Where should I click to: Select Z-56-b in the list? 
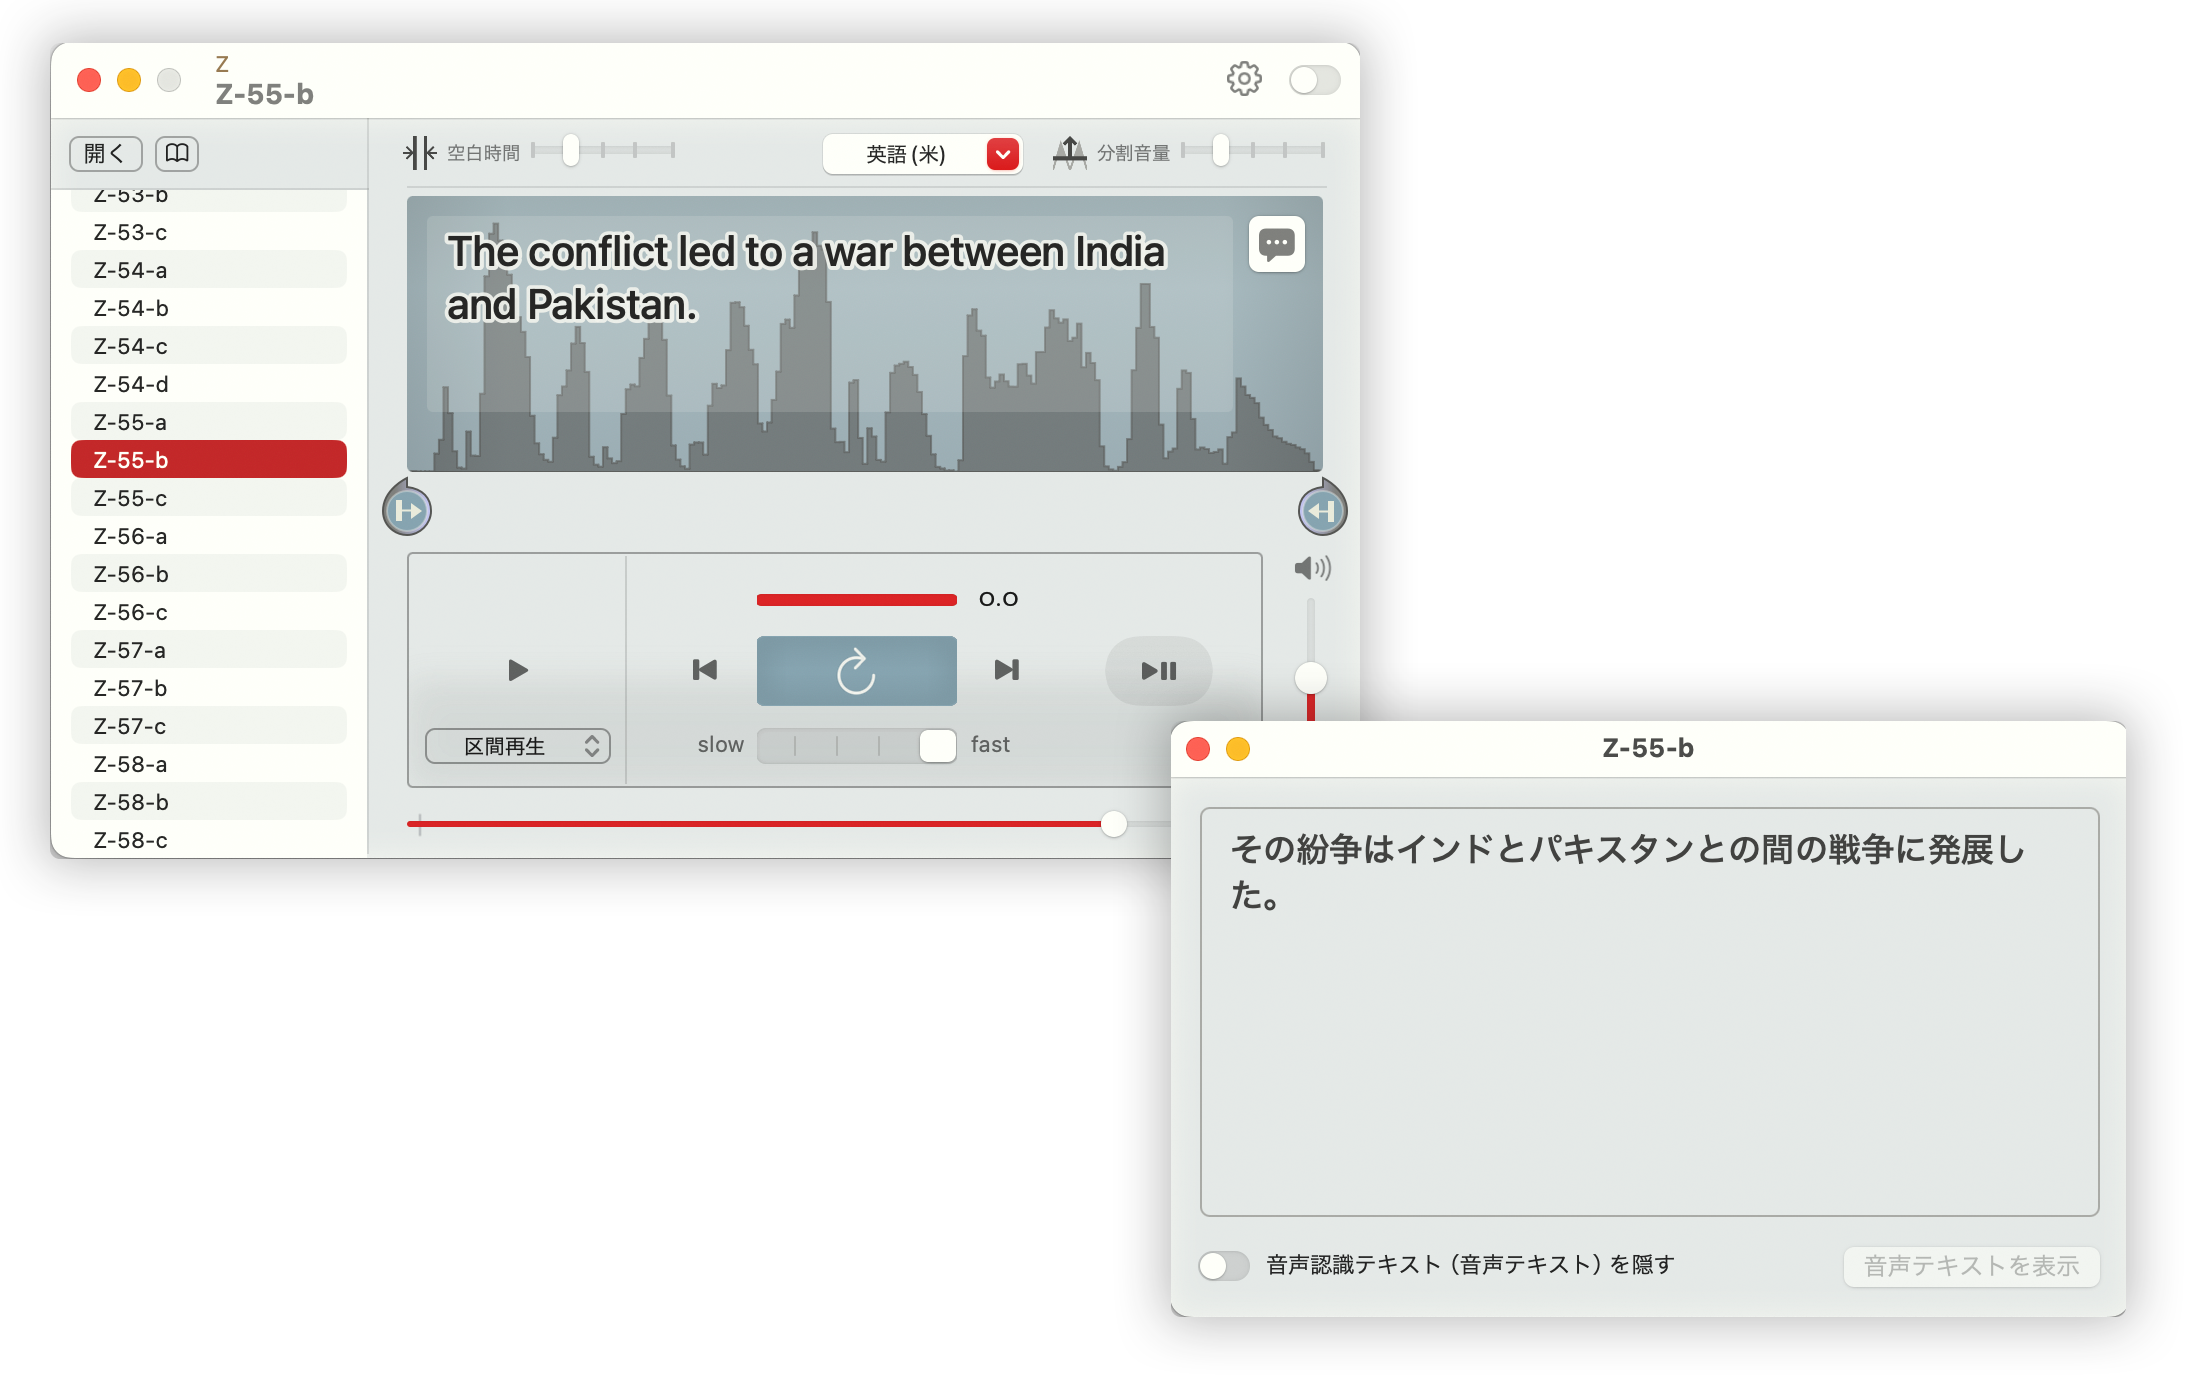coord(209,574)
